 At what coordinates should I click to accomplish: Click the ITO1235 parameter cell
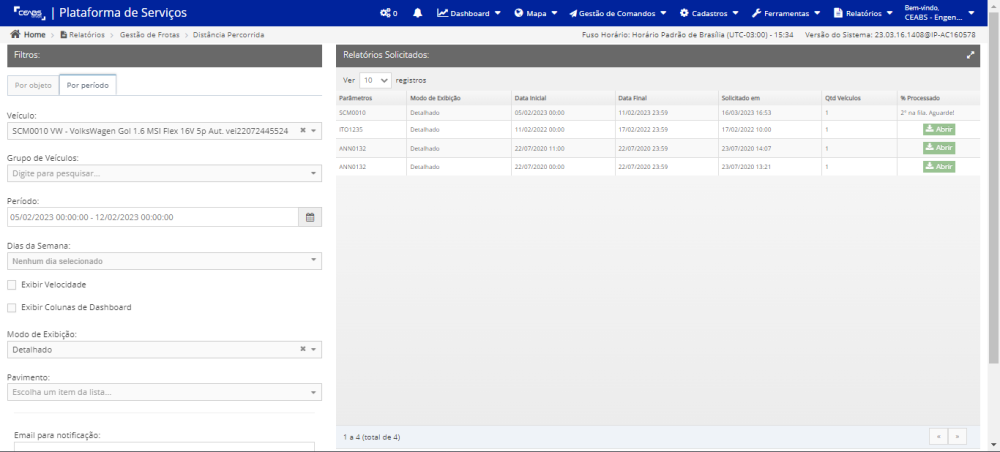click(x=371, y=129)
